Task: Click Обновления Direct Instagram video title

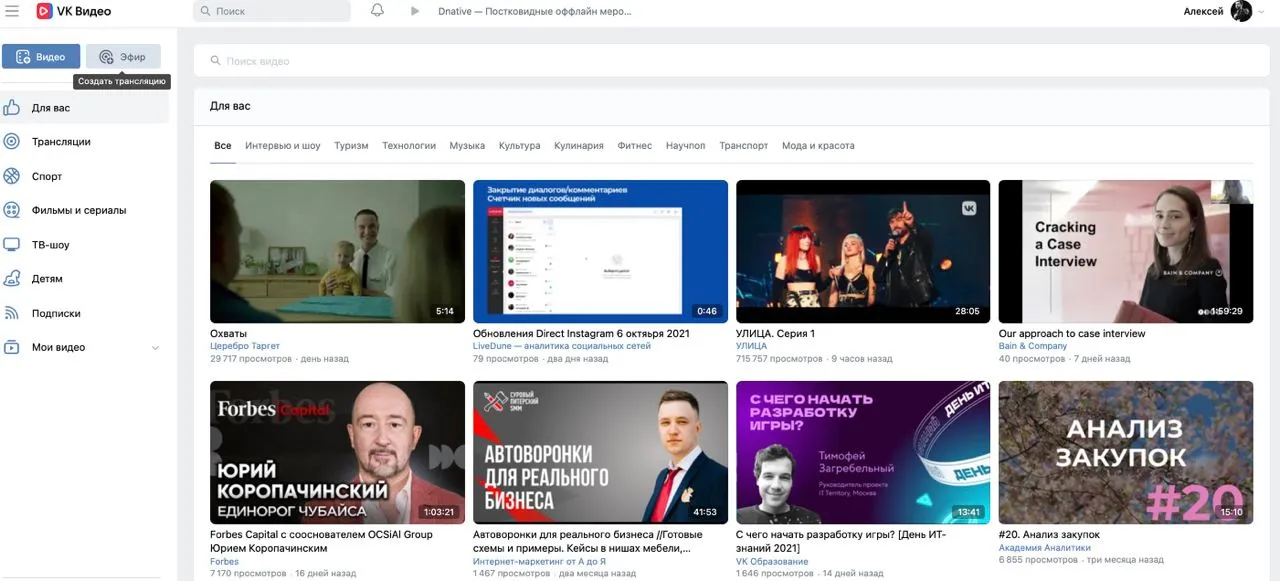Action: click(581, 334)
